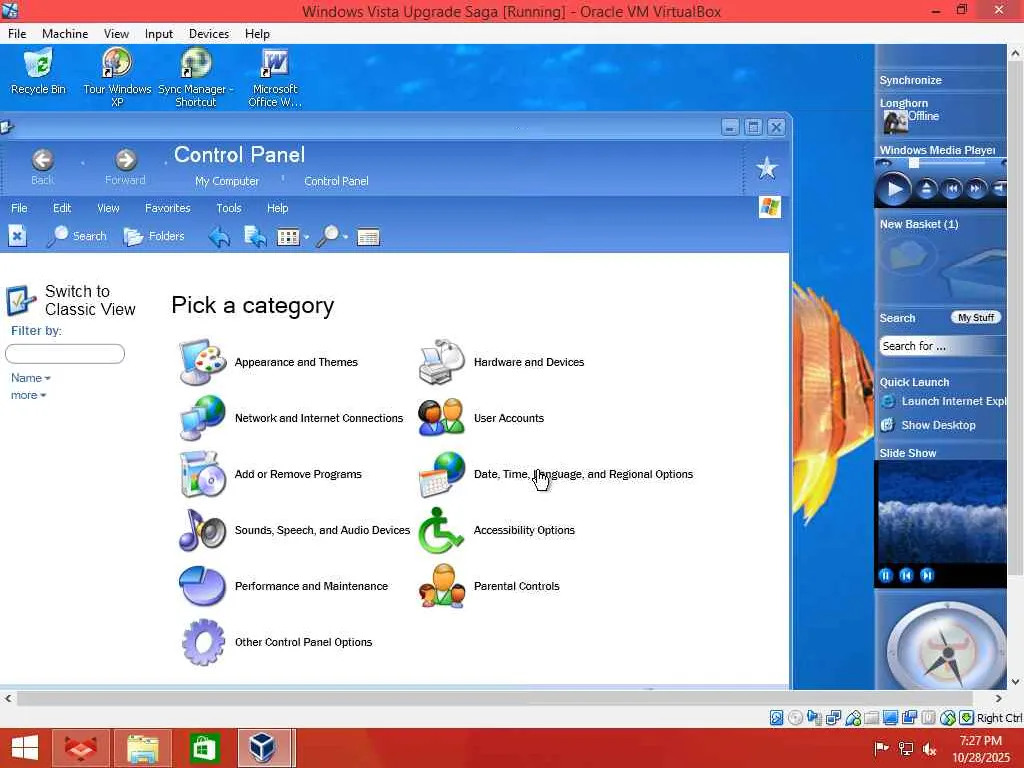Open Sync Manager shortcut on desktop
This screenshot has width=1024, height=768.
point(196,77)
